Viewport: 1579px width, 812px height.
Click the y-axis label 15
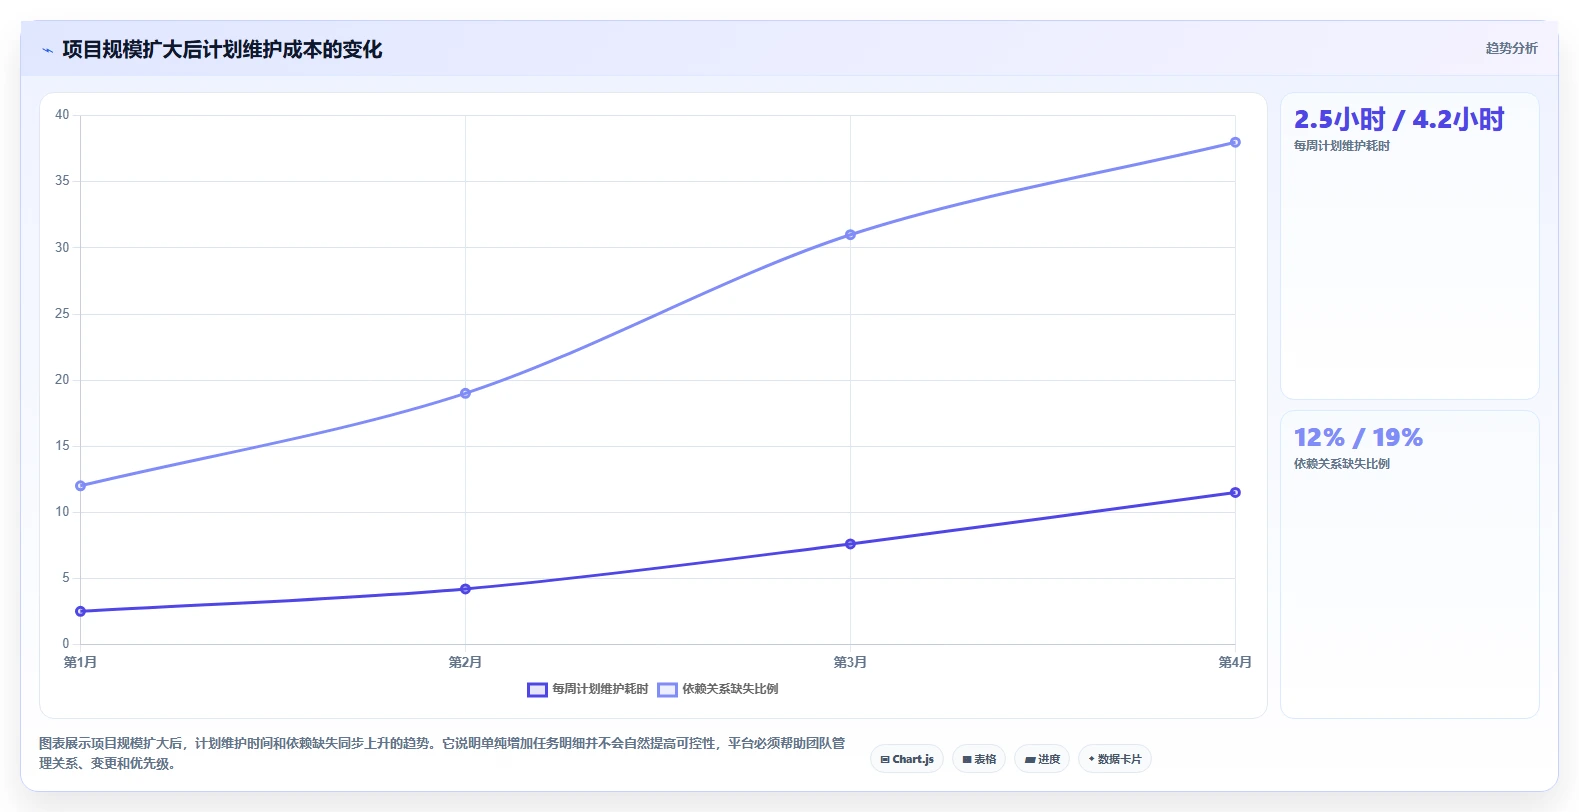(x=62, y=445)
